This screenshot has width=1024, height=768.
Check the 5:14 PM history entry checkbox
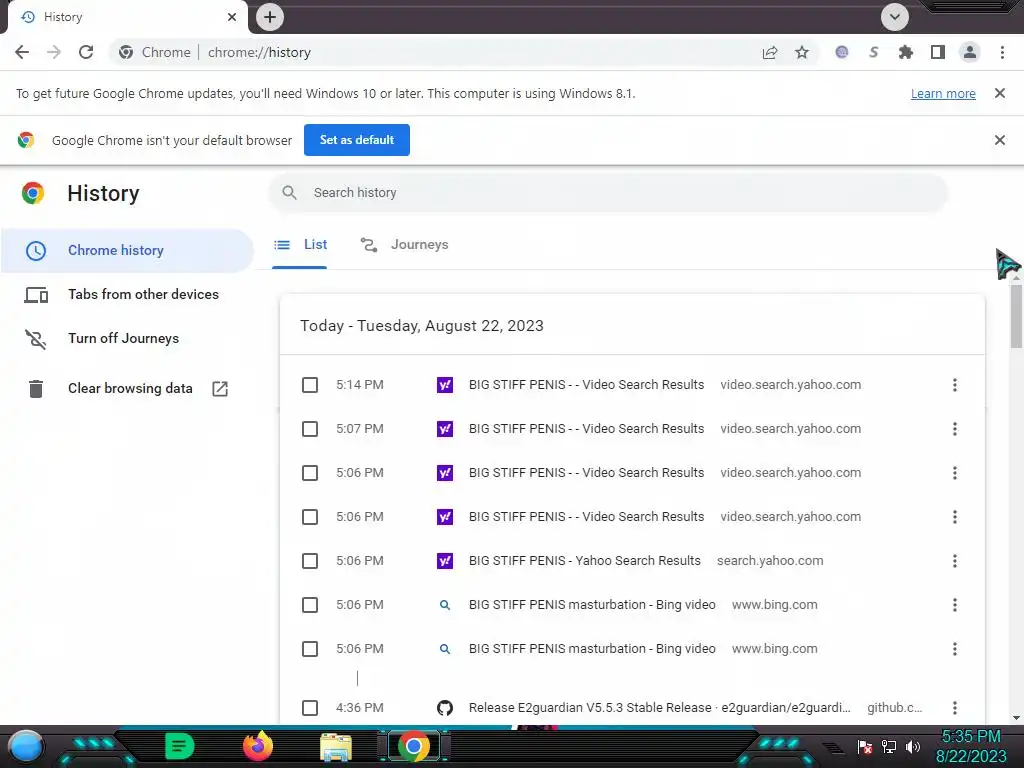click(x=310, y=385)
